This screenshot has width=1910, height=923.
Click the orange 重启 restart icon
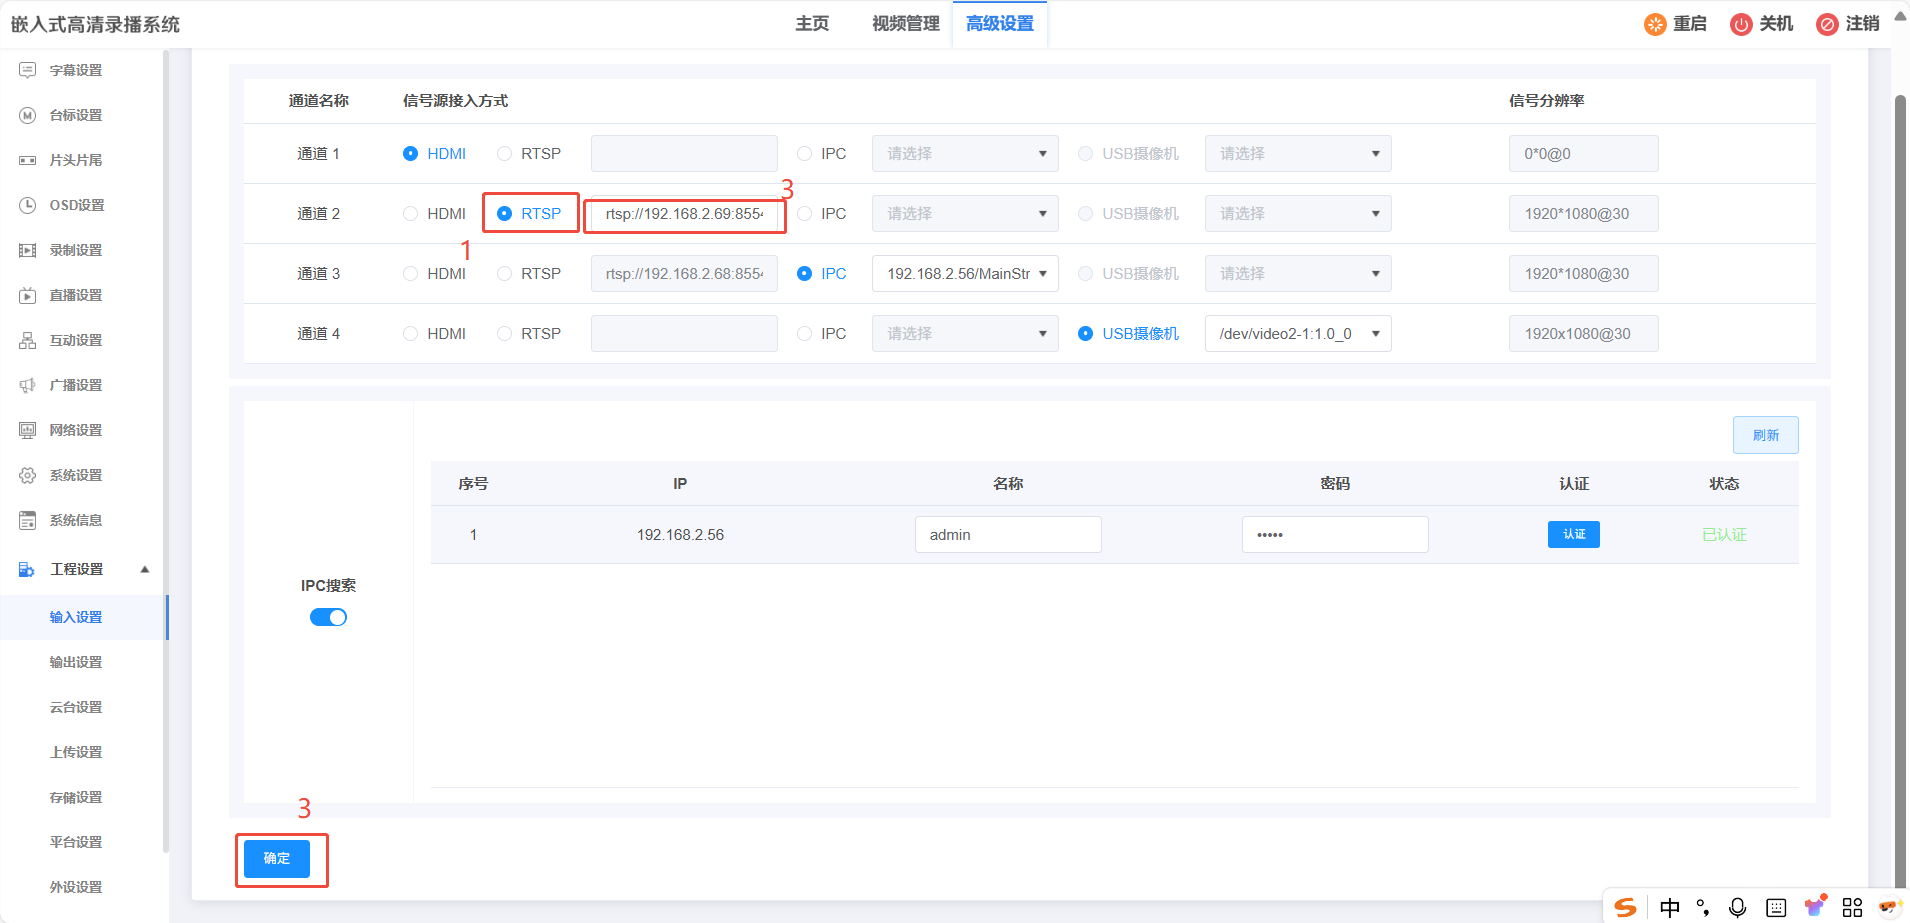[x=1655, y=24]
